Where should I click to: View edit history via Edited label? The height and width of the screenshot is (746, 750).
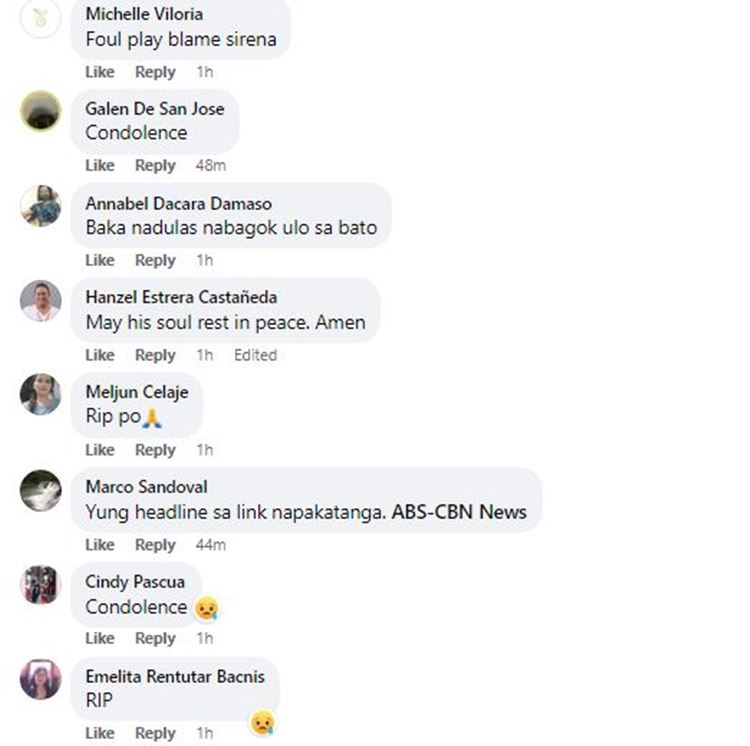[x=255, y=355]
